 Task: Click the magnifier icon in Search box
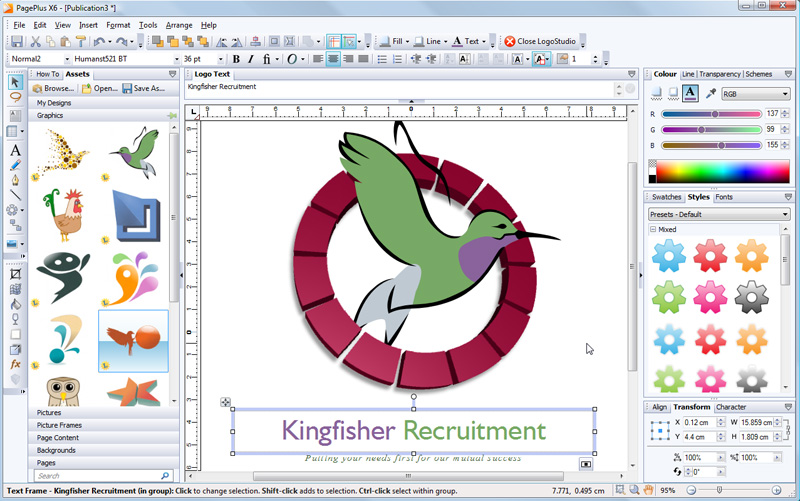(165, 475)
